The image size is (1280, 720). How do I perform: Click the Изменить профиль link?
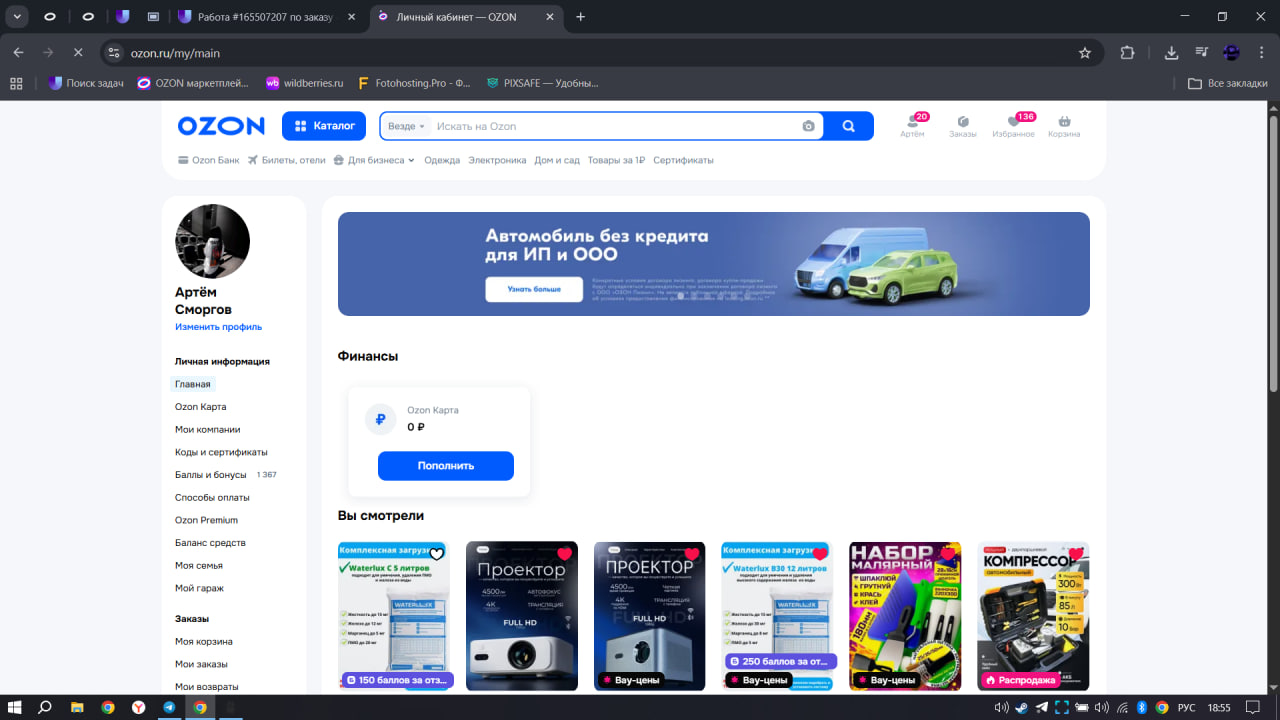[218, 327]
